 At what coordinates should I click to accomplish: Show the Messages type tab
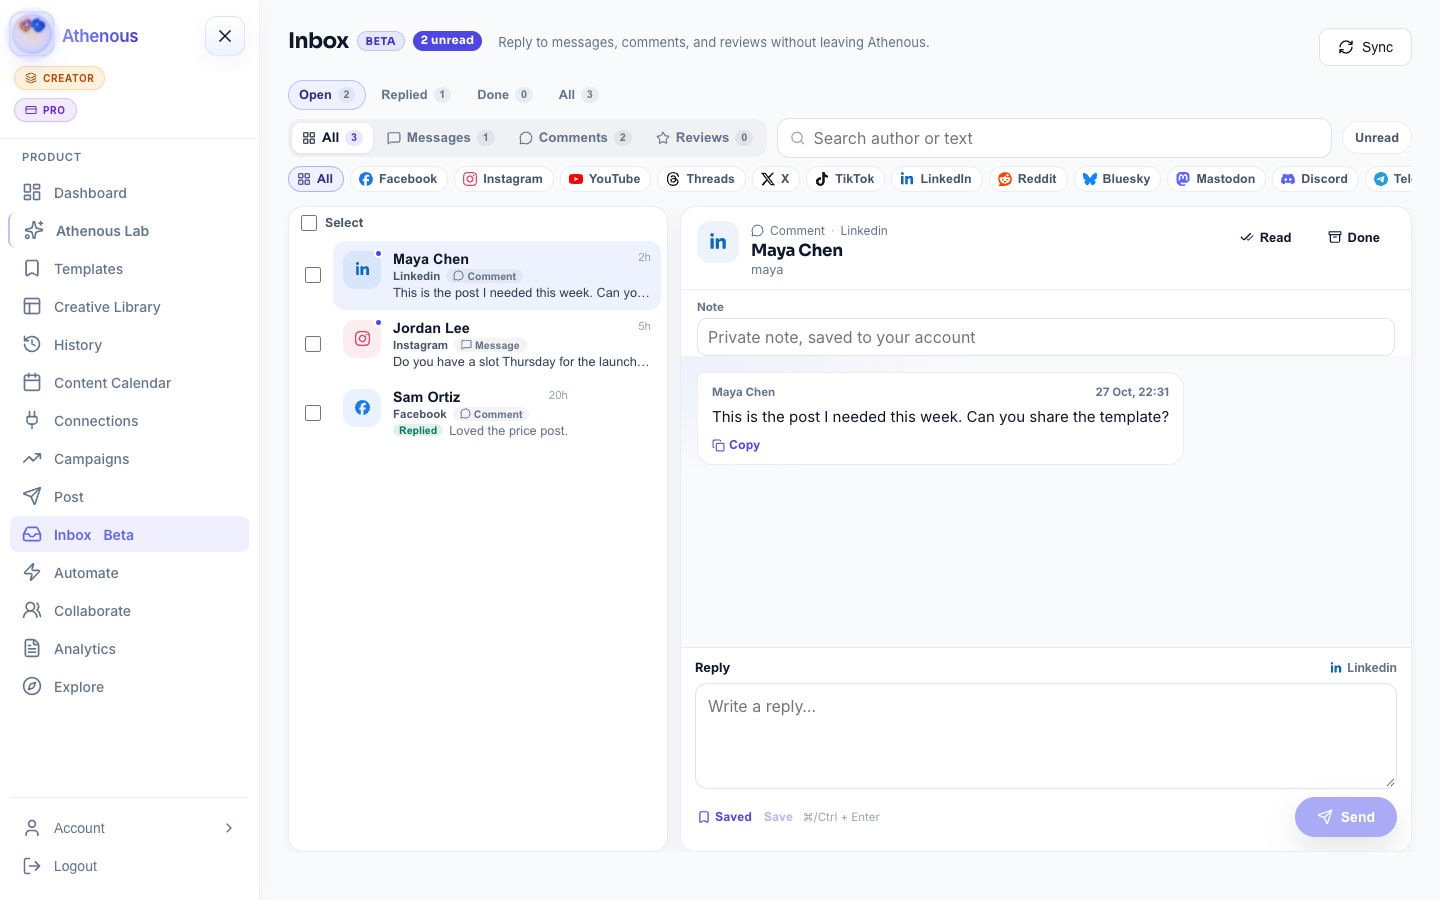pyautogui.click(x=440, y=138)
